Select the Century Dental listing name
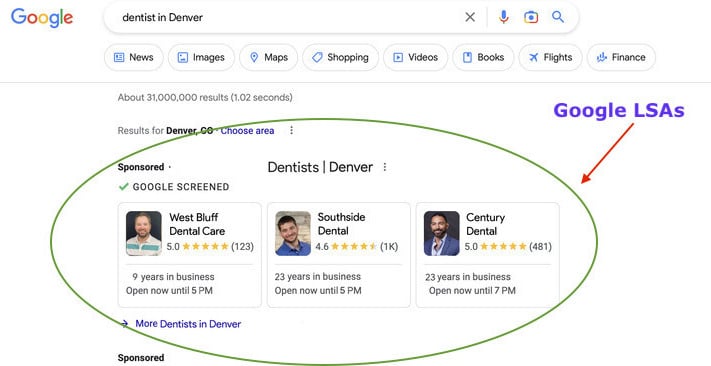The image size is (711, 366). (485, 224)
